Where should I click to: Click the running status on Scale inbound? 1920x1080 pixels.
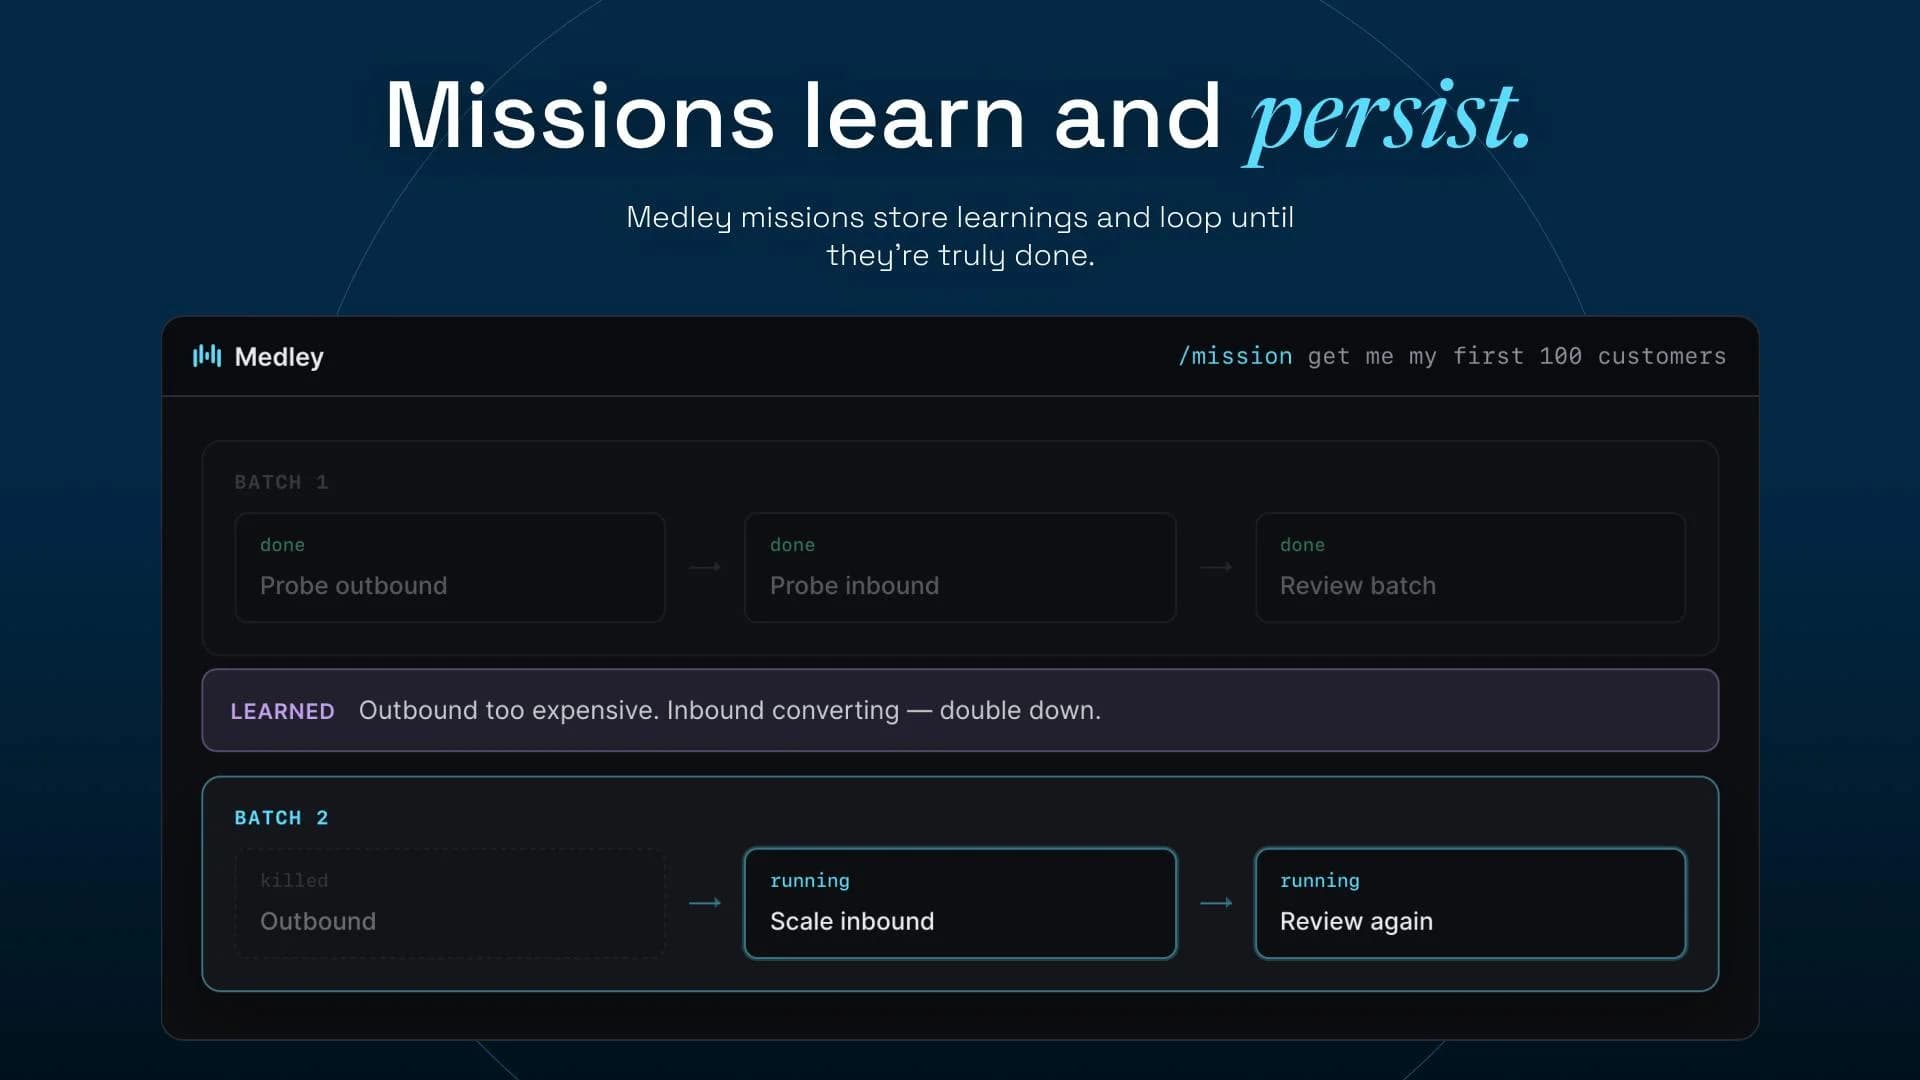coord(810,881)
